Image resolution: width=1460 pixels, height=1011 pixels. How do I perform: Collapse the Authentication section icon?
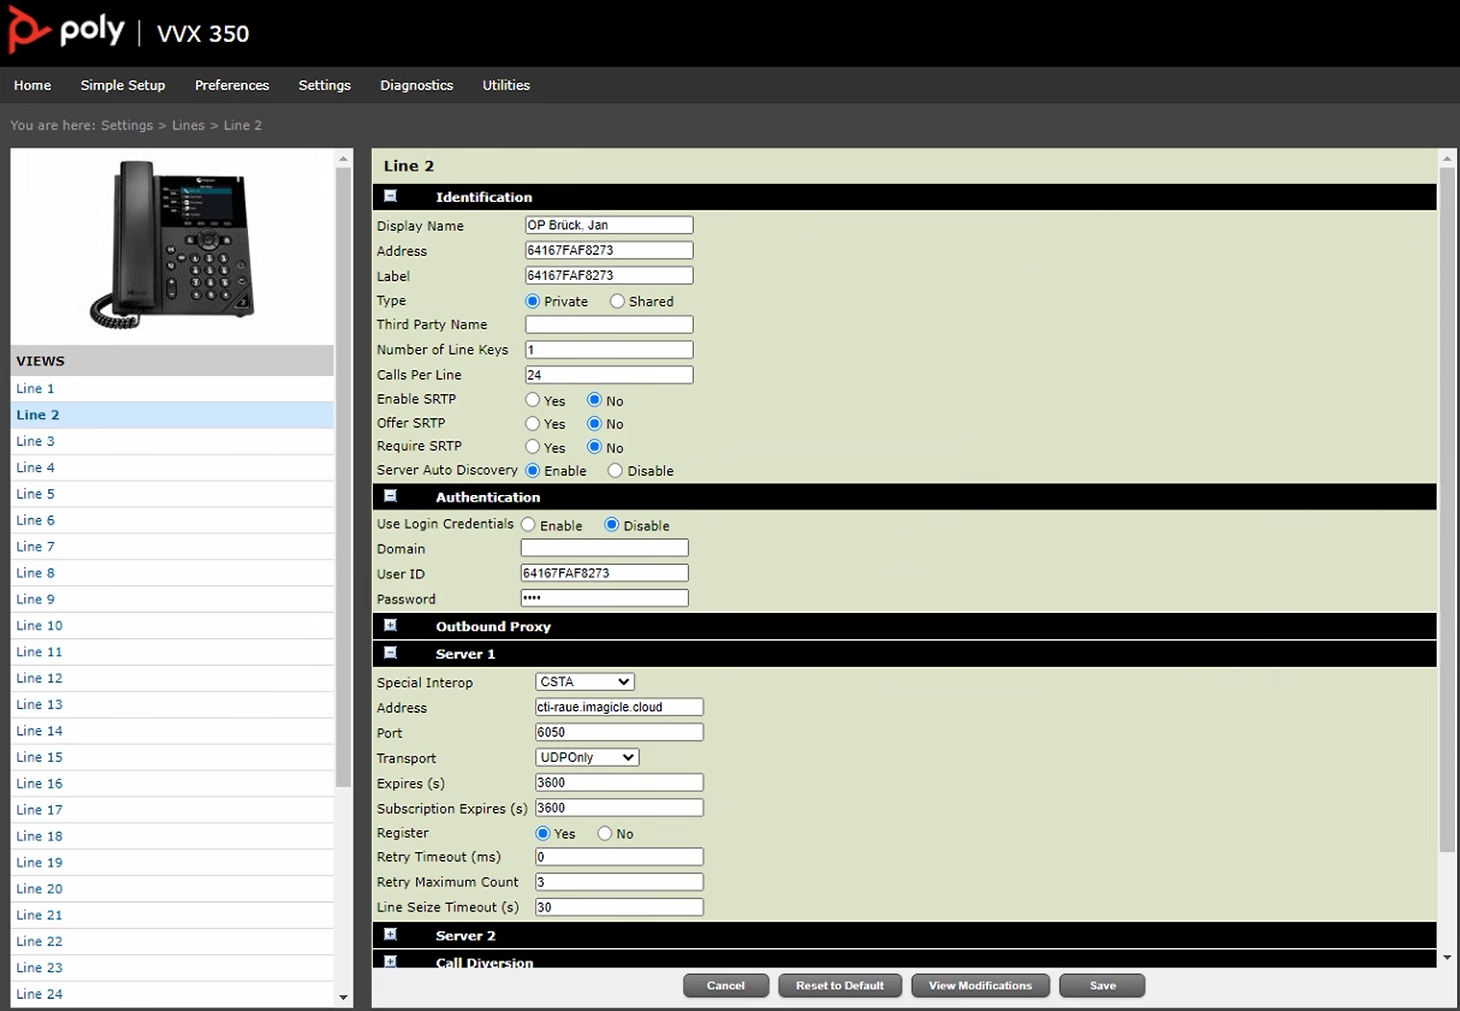[x=391, y=496]
